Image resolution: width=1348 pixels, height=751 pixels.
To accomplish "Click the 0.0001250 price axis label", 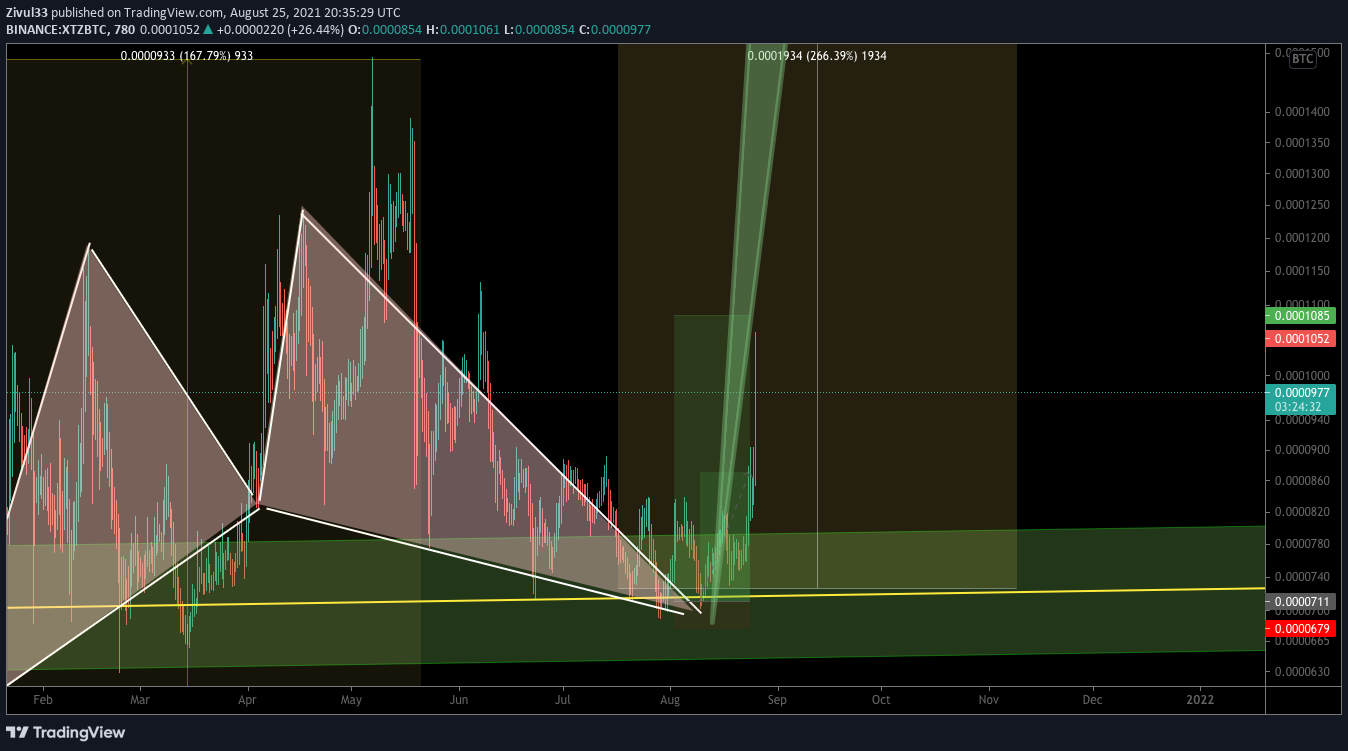I will coord(1302,206).
